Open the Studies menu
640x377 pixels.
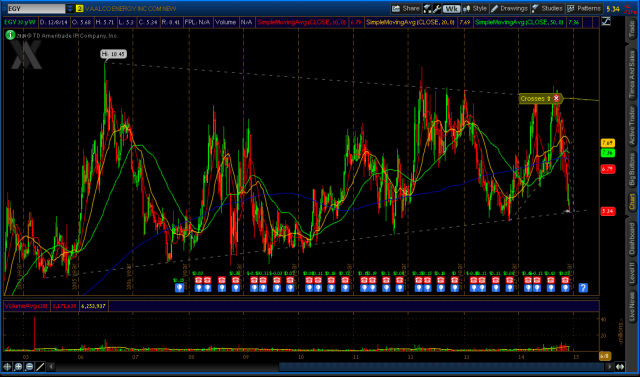point(547,8)
